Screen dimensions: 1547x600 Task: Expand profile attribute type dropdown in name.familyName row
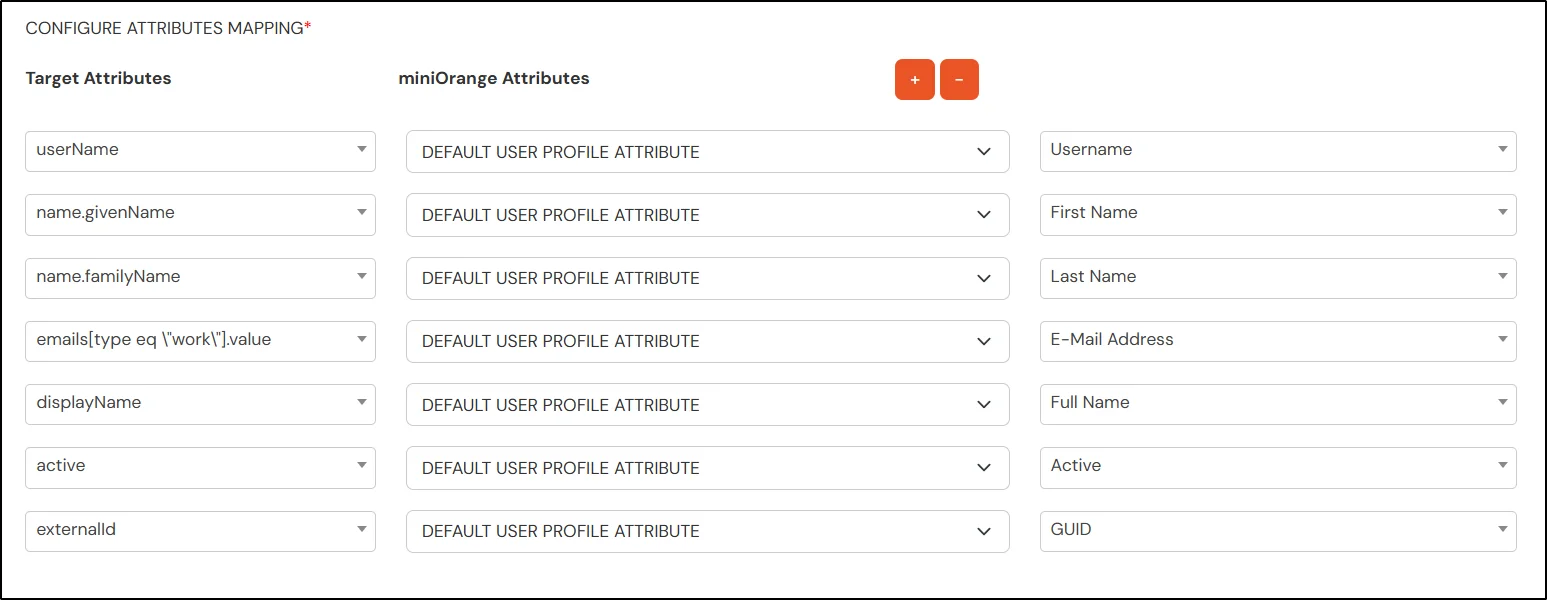tap(708, 278)
